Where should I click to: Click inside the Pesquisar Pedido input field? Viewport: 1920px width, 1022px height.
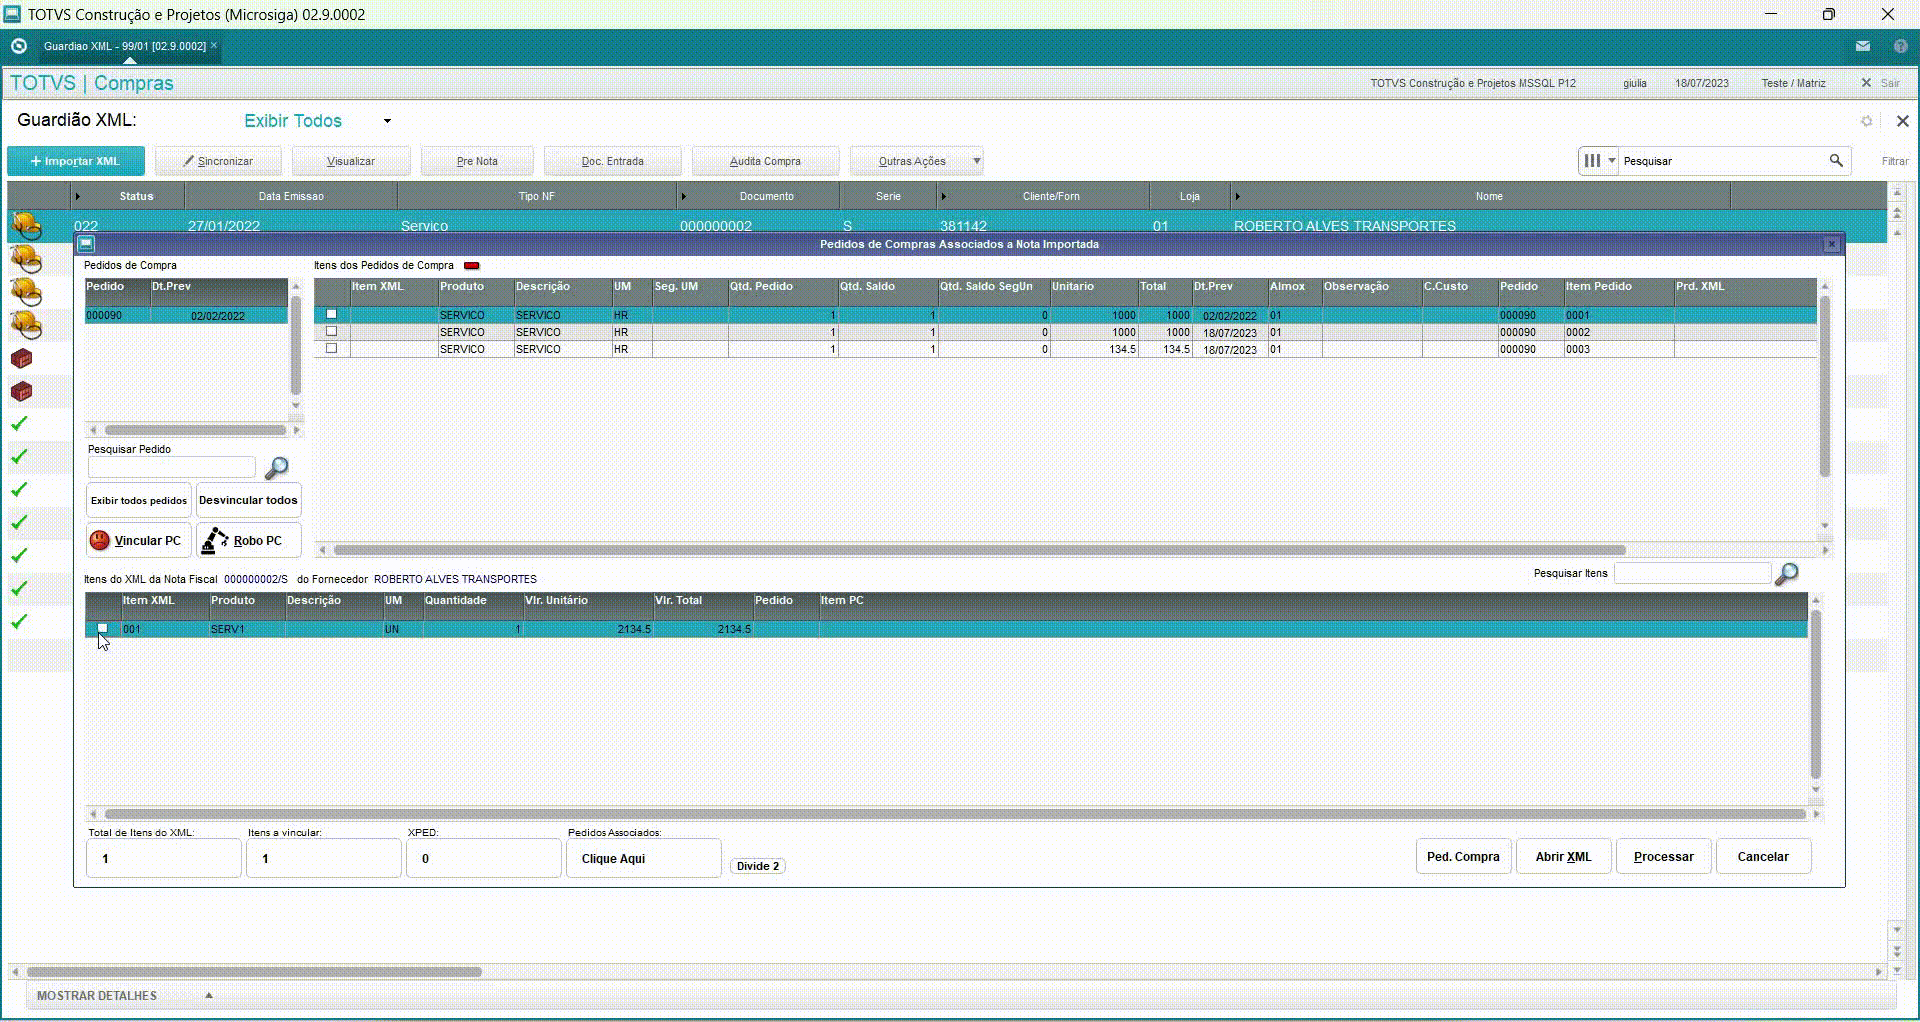pos(172,467)
